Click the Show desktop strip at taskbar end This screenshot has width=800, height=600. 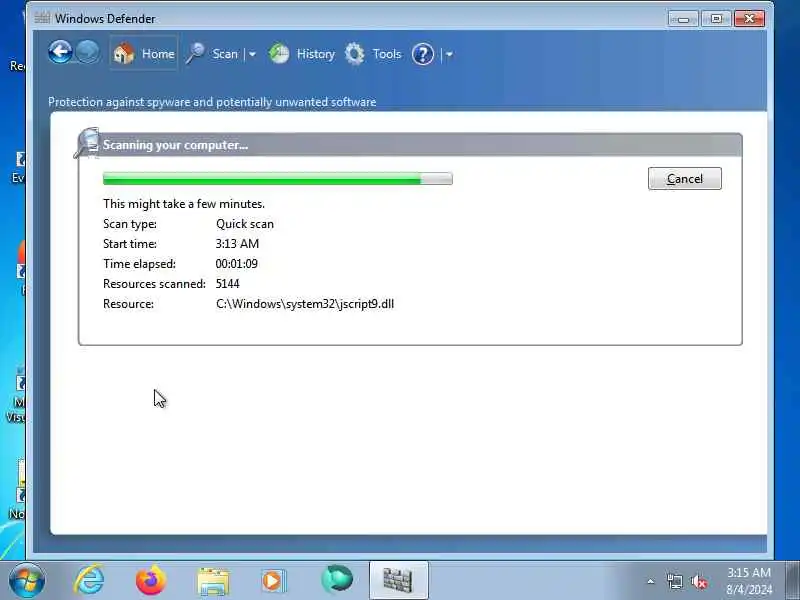tap(792, 581)
